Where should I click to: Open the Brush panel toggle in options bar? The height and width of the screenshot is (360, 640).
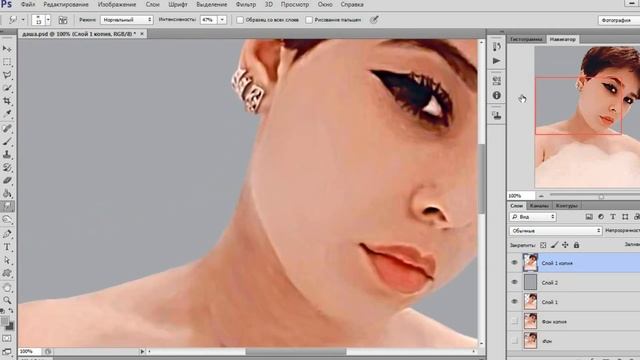tap(63, 20)
